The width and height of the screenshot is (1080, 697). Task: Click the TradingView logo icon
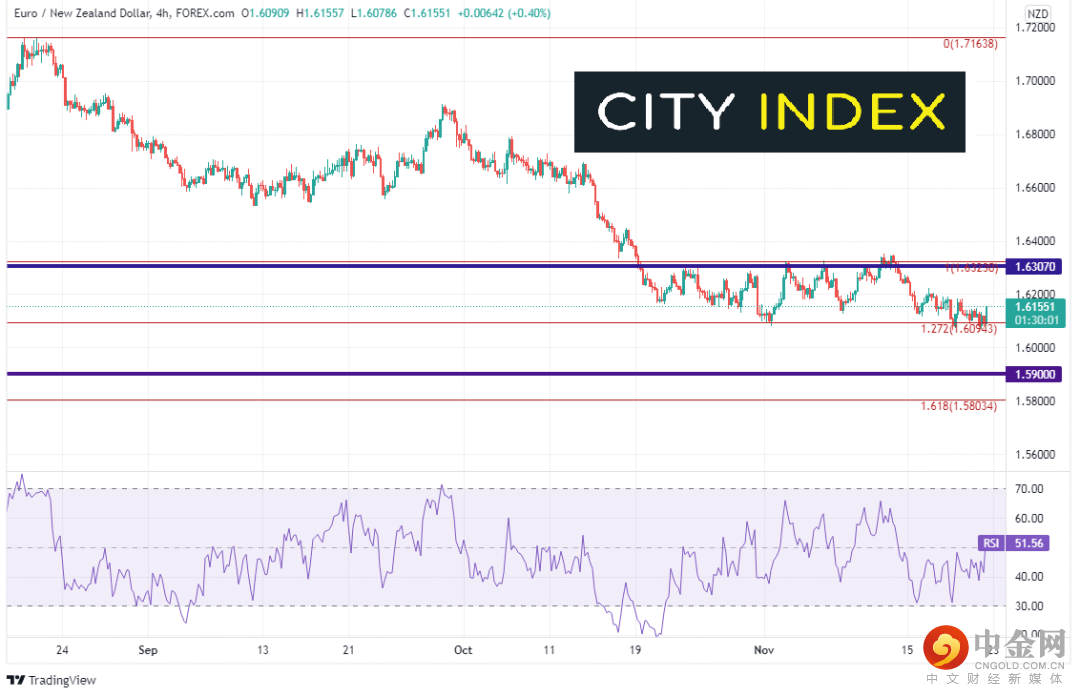click(16, 680)
